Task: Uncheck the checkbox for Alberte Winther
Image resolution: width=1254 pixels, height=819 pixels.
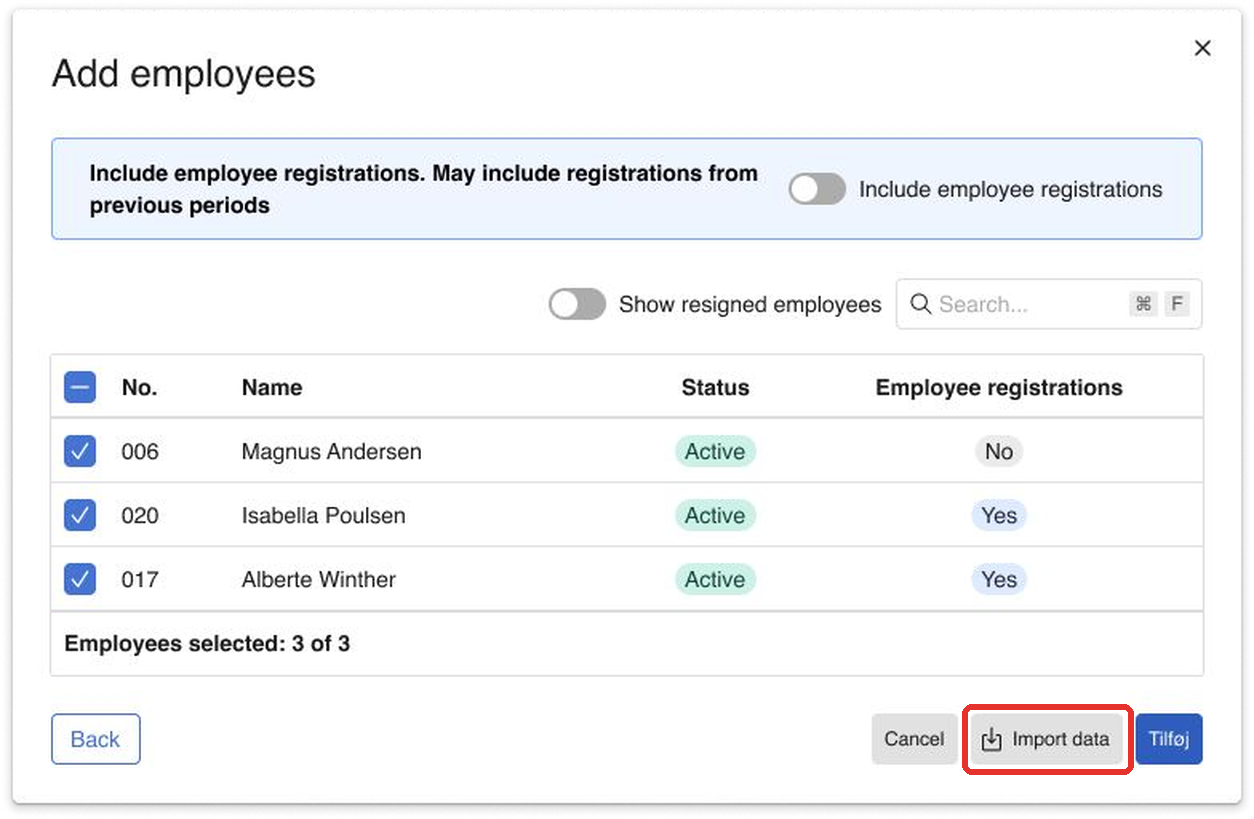Action: point(80,579)
